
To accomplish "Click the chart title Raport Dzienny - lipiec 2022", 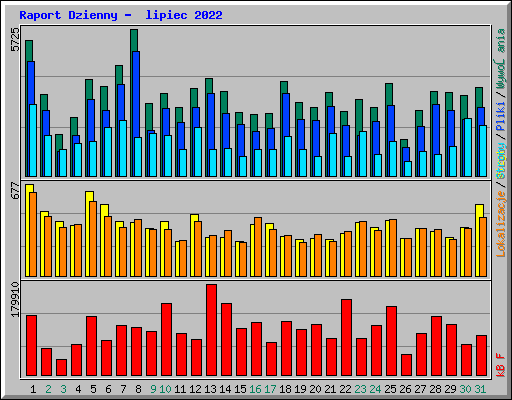I will (121, 15).
